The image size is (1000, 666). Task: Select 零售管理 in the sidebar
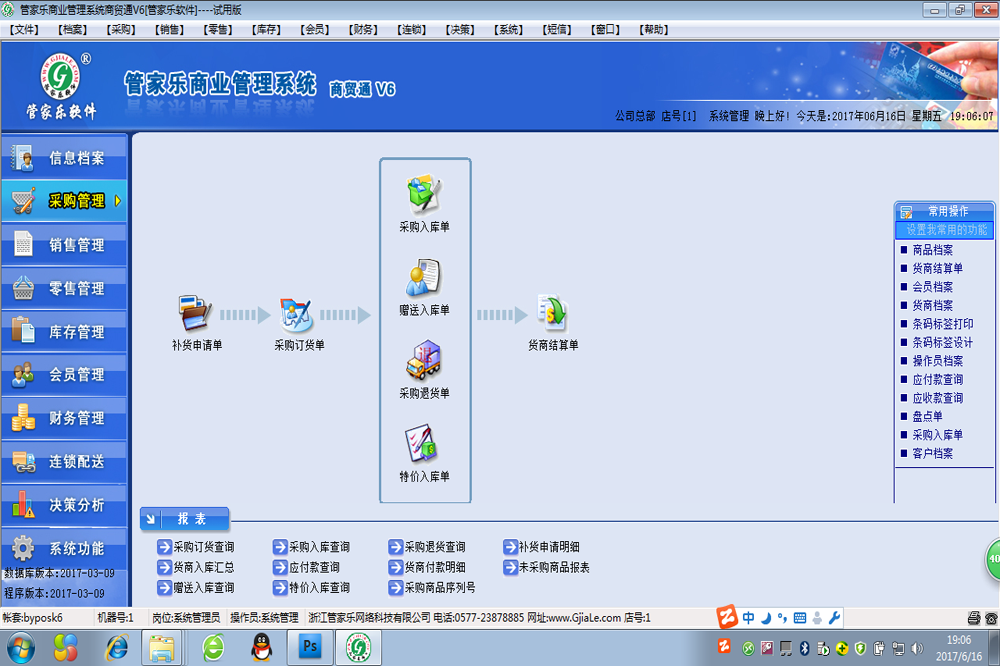point(64,288)
